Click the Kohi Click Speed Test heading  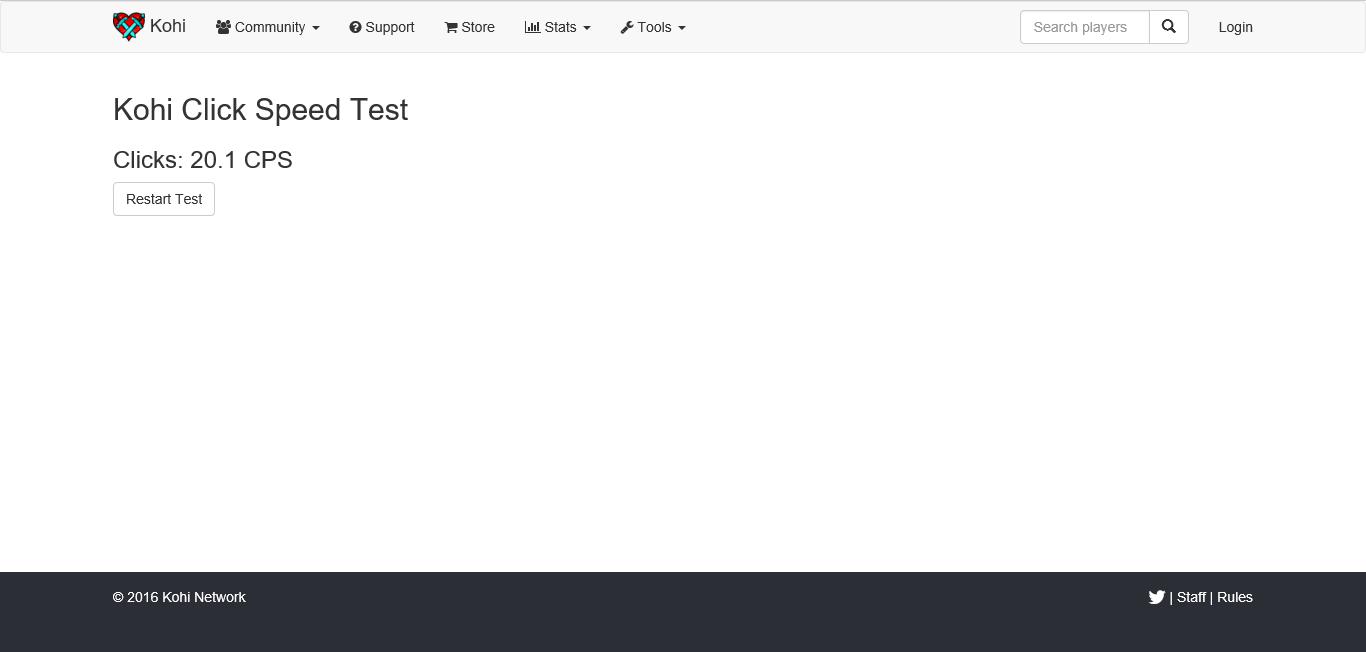261,110
